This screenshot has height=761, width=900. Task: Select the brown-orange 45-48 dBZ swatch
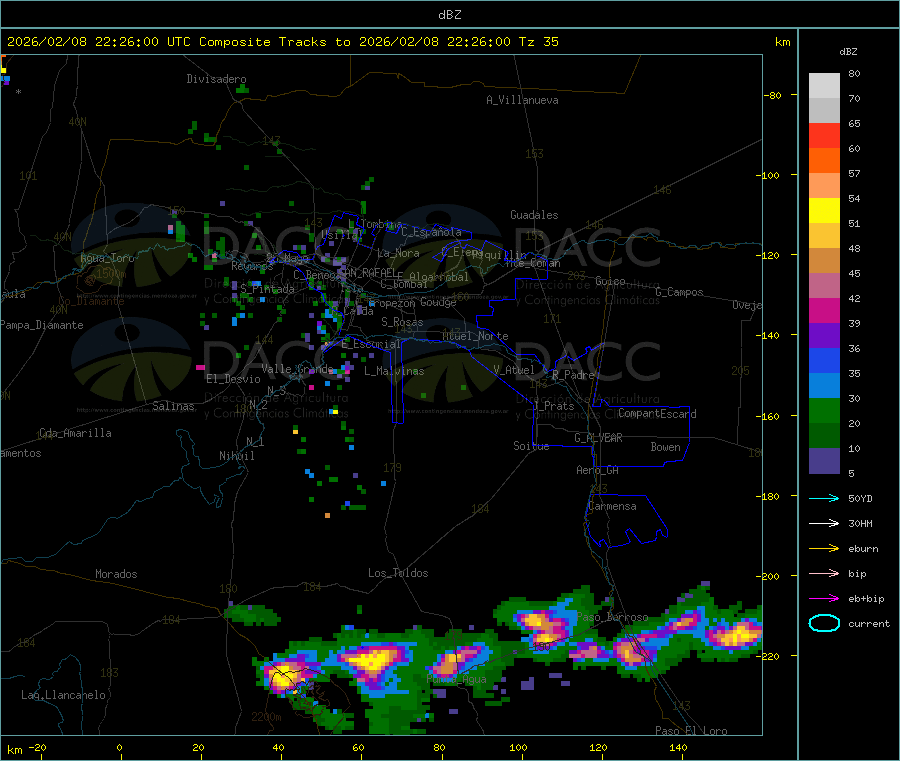point(824,261)
